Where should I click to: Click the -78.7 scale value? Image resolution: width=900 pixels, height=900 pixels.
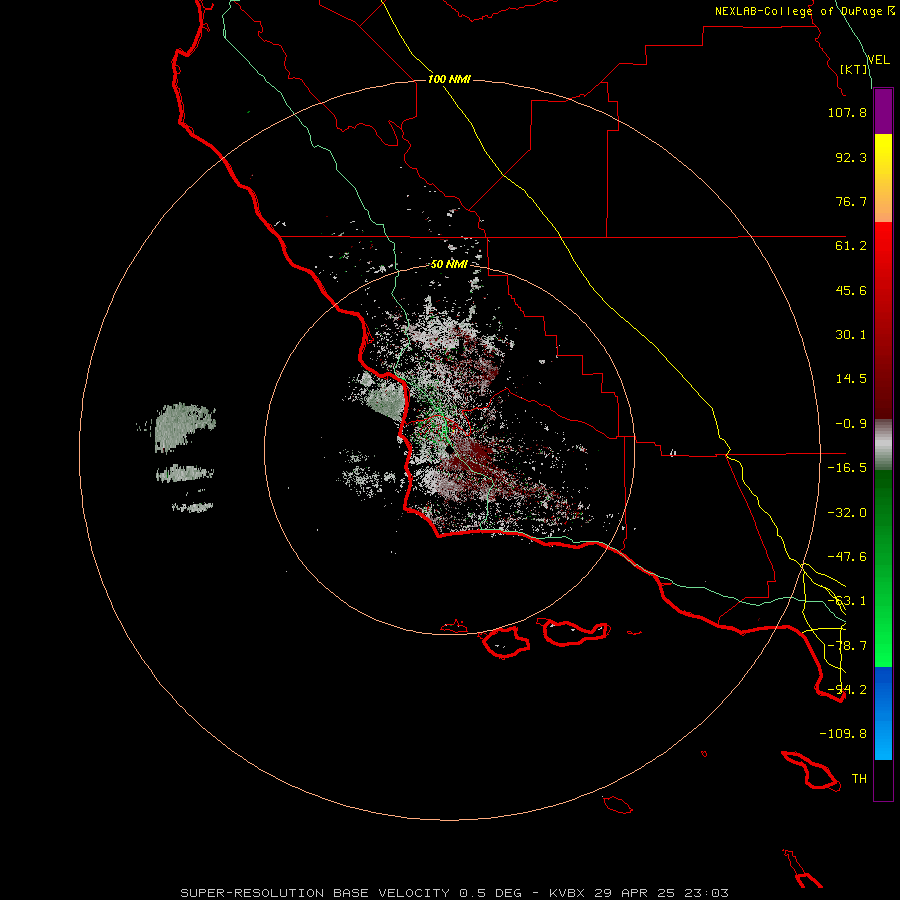(847, 646)
